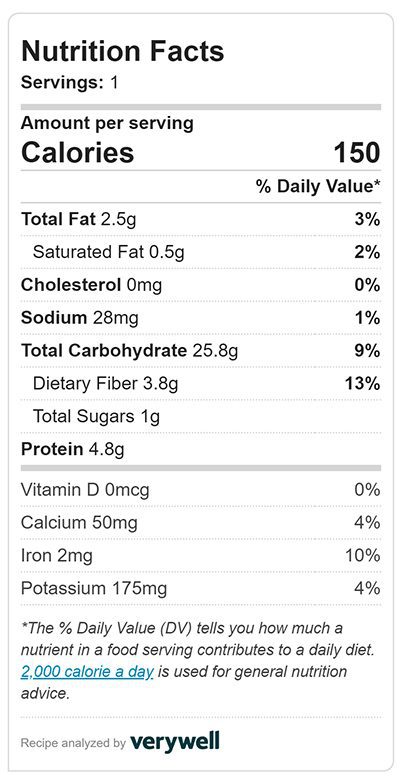This screenshot has width=400, height=777.
Task: Select Total Carbohydrate 25.8g row
Action: (x=201, y=350)
